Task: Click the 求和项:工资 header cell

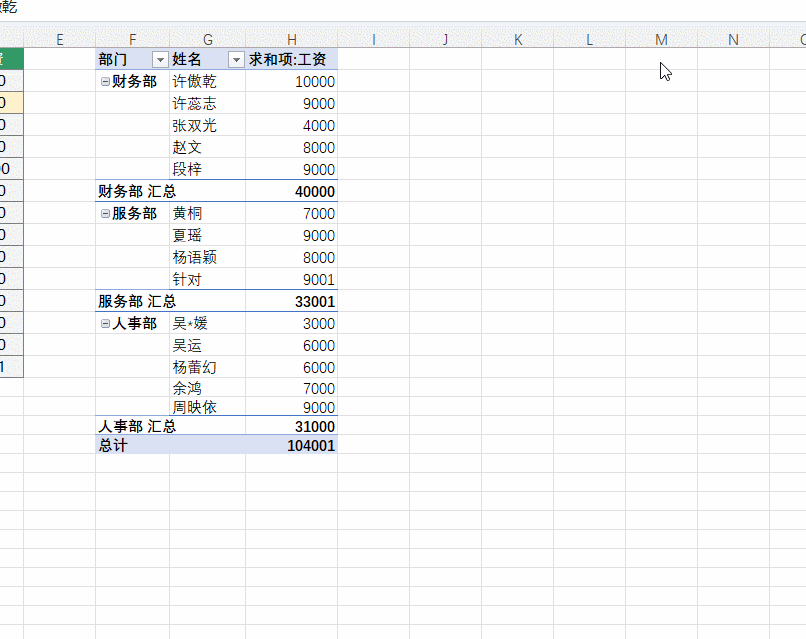Action: (291, 60)
